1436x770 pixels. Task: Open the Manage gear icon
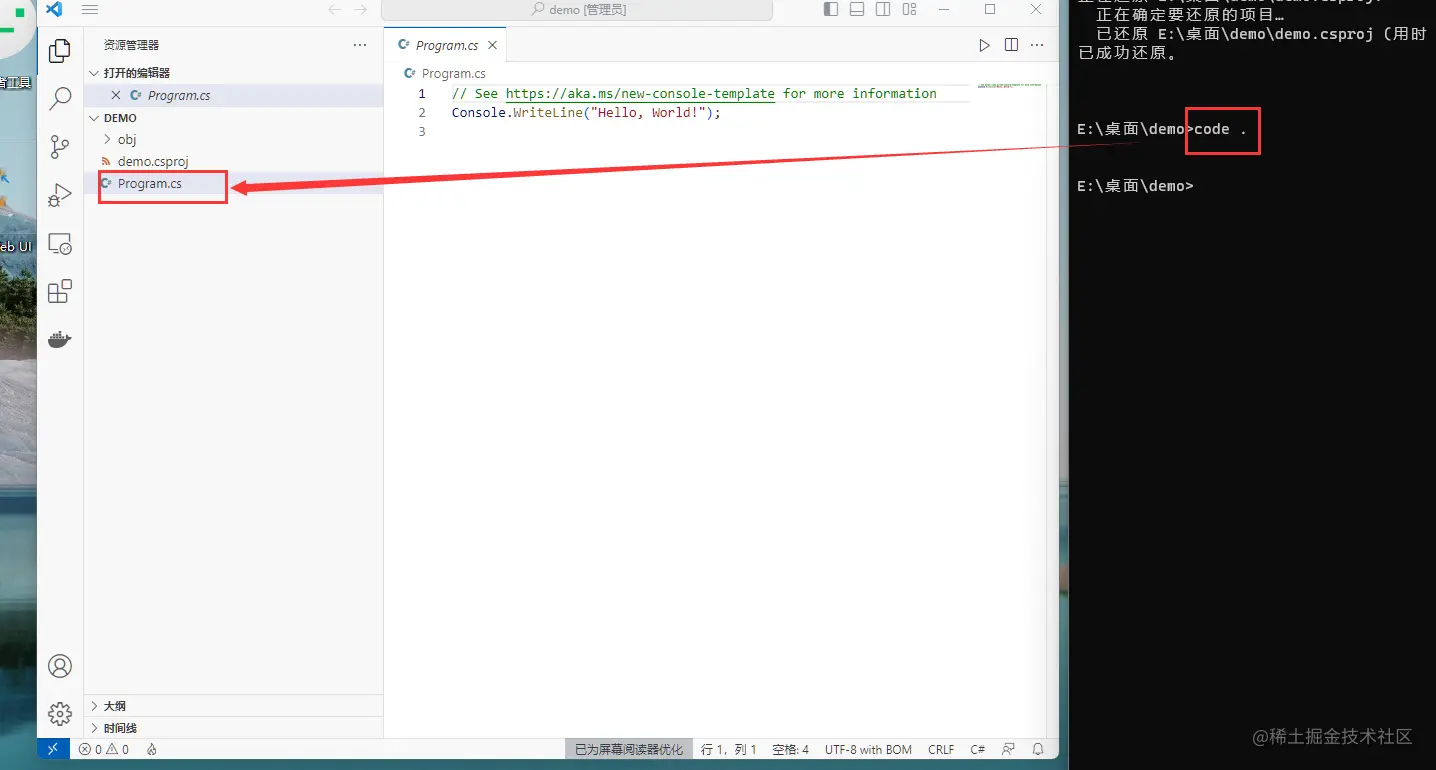[x=60, y=713]
